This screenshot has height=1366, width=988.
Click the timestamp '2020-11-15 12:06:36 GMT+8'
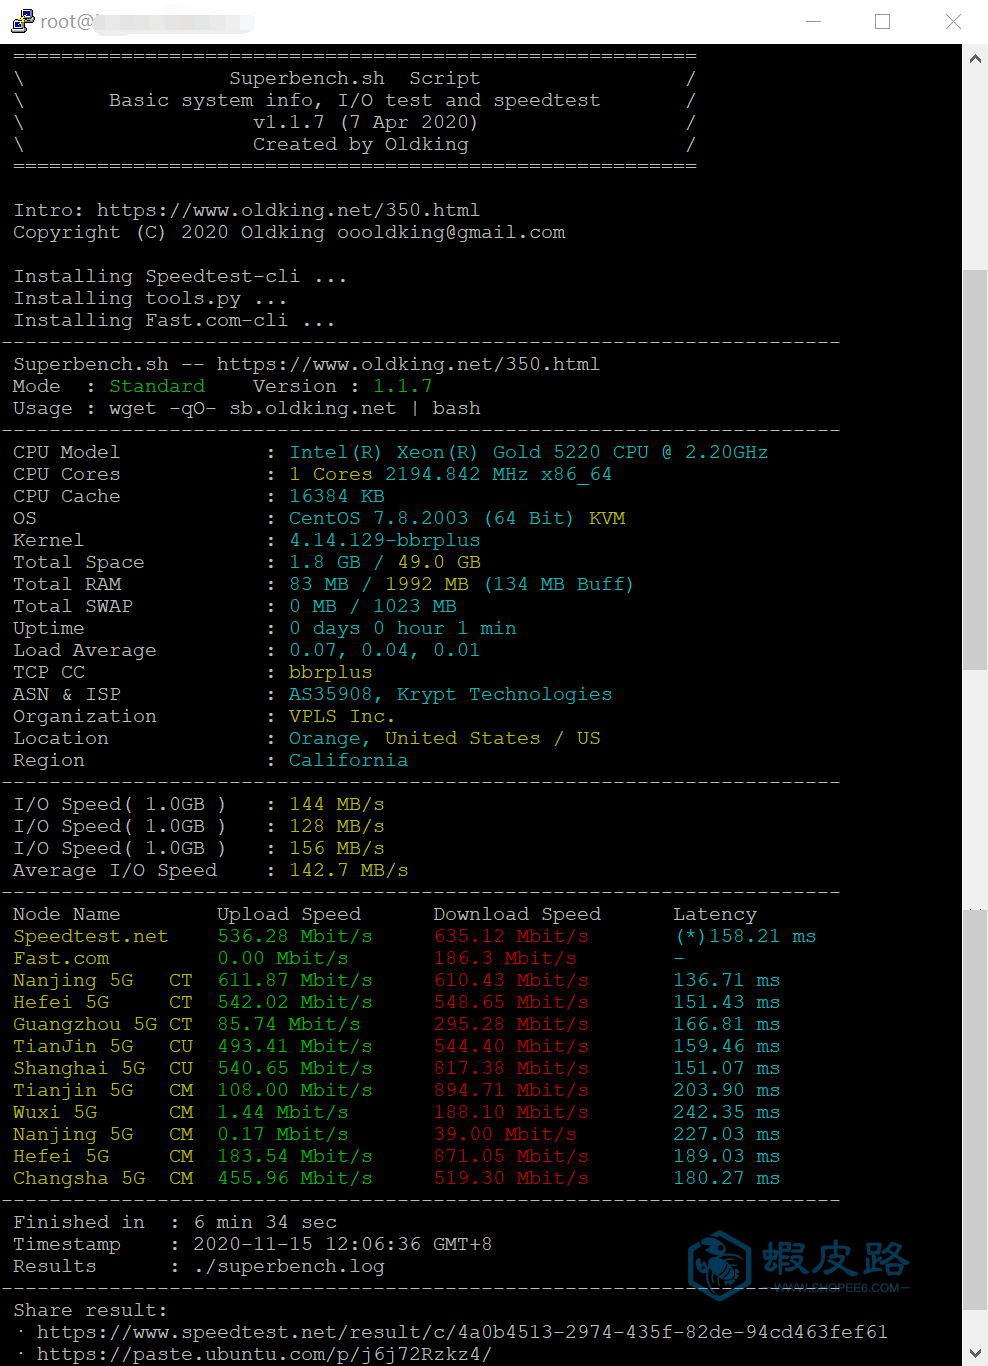[x=343, y=1244]
